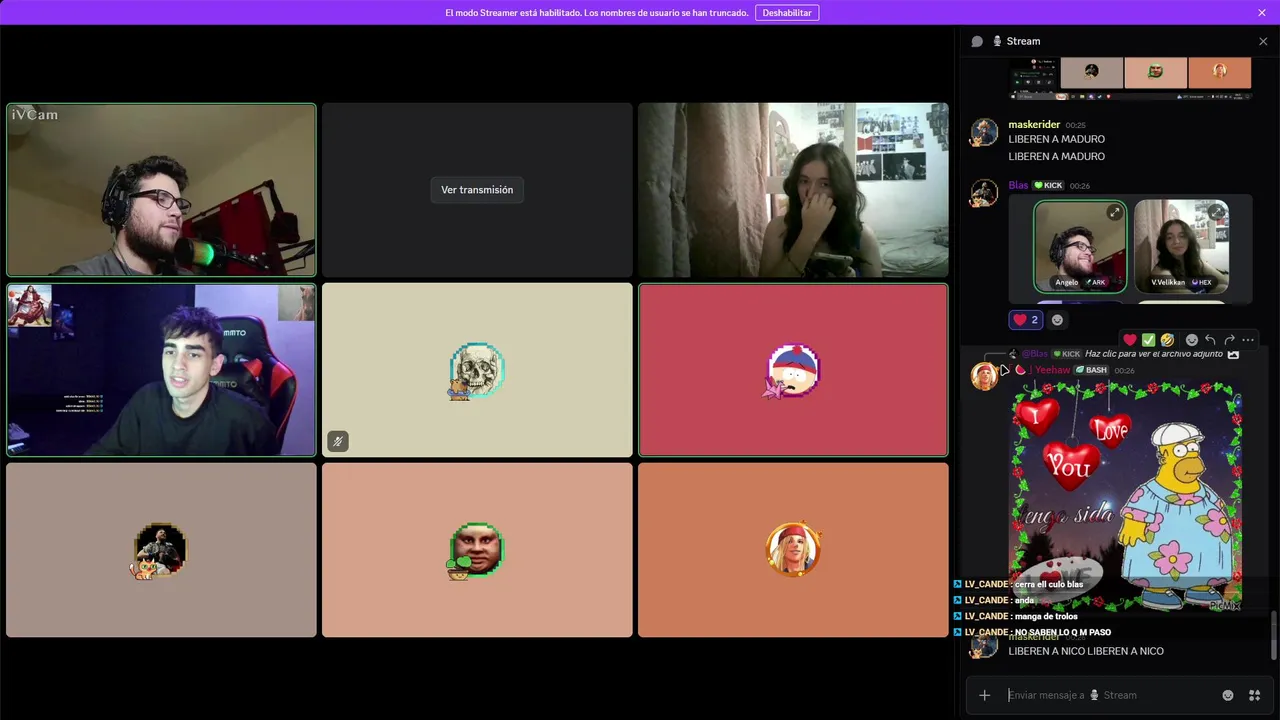The width and height of the screenshot is (1280, 720).
Task: Open the screenshot thumbnail at top of chat
Action: click(1130, 79)
